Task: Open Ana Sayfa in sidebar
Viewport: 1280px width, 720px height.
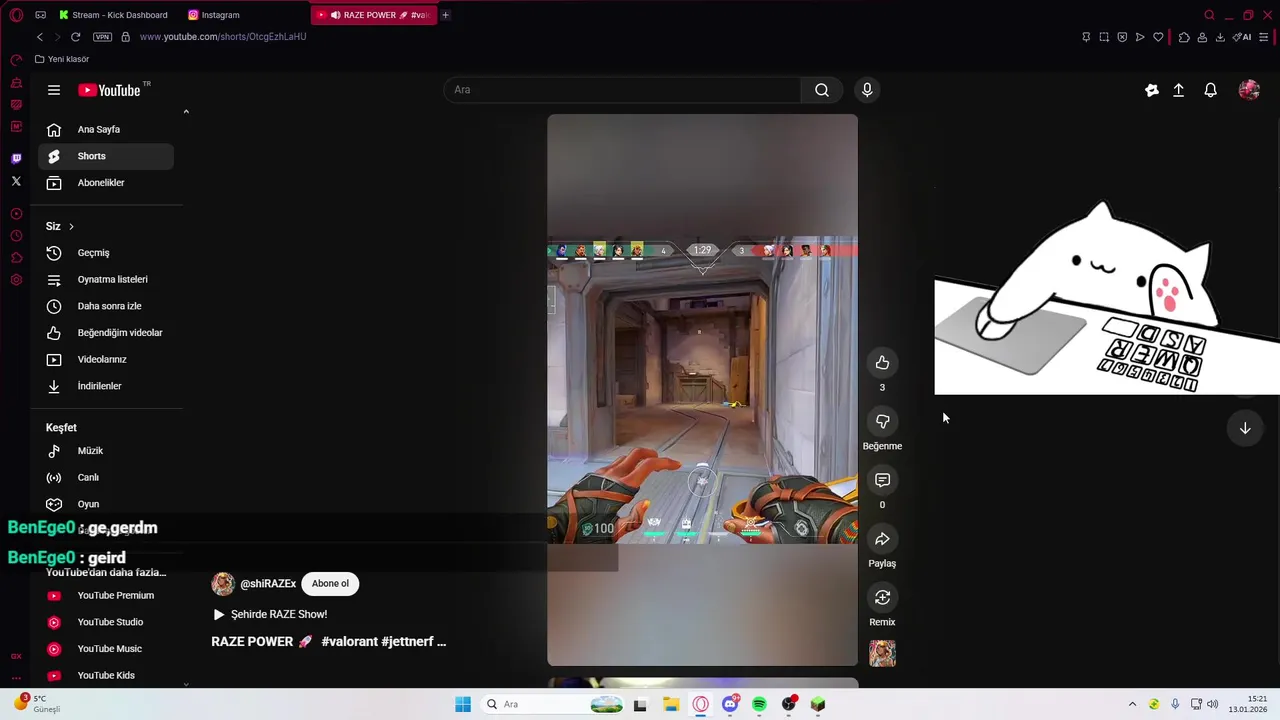Action: (x=106, y=129)
